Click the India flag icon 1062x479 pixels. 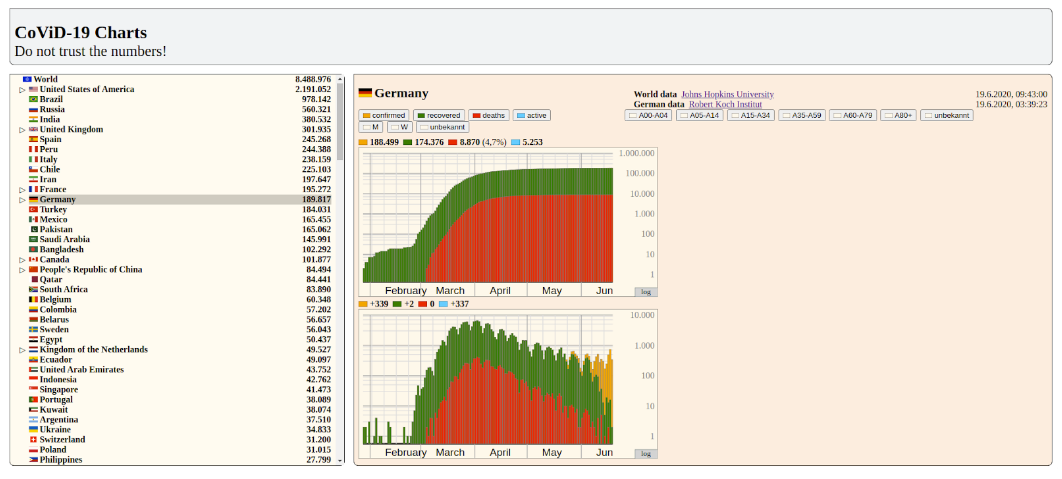[x=33, y=119]
